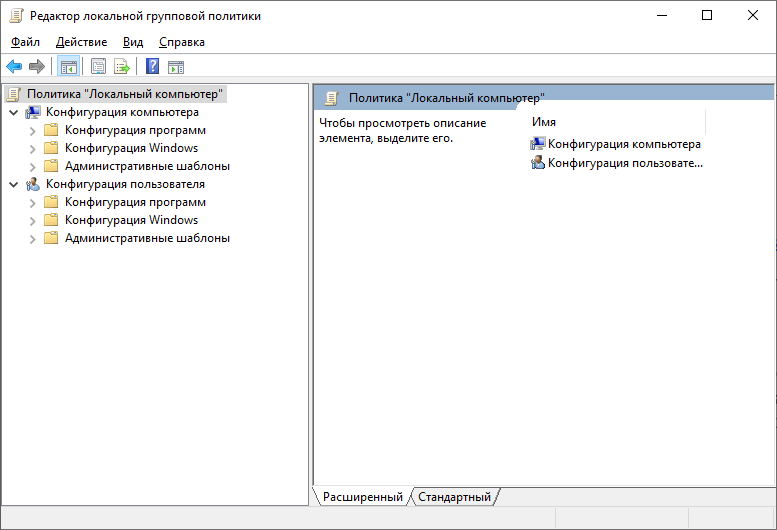Viewport: 777px width, 530px height.
Task: Click the blue Help question mark icon
Action: (152, 67)
